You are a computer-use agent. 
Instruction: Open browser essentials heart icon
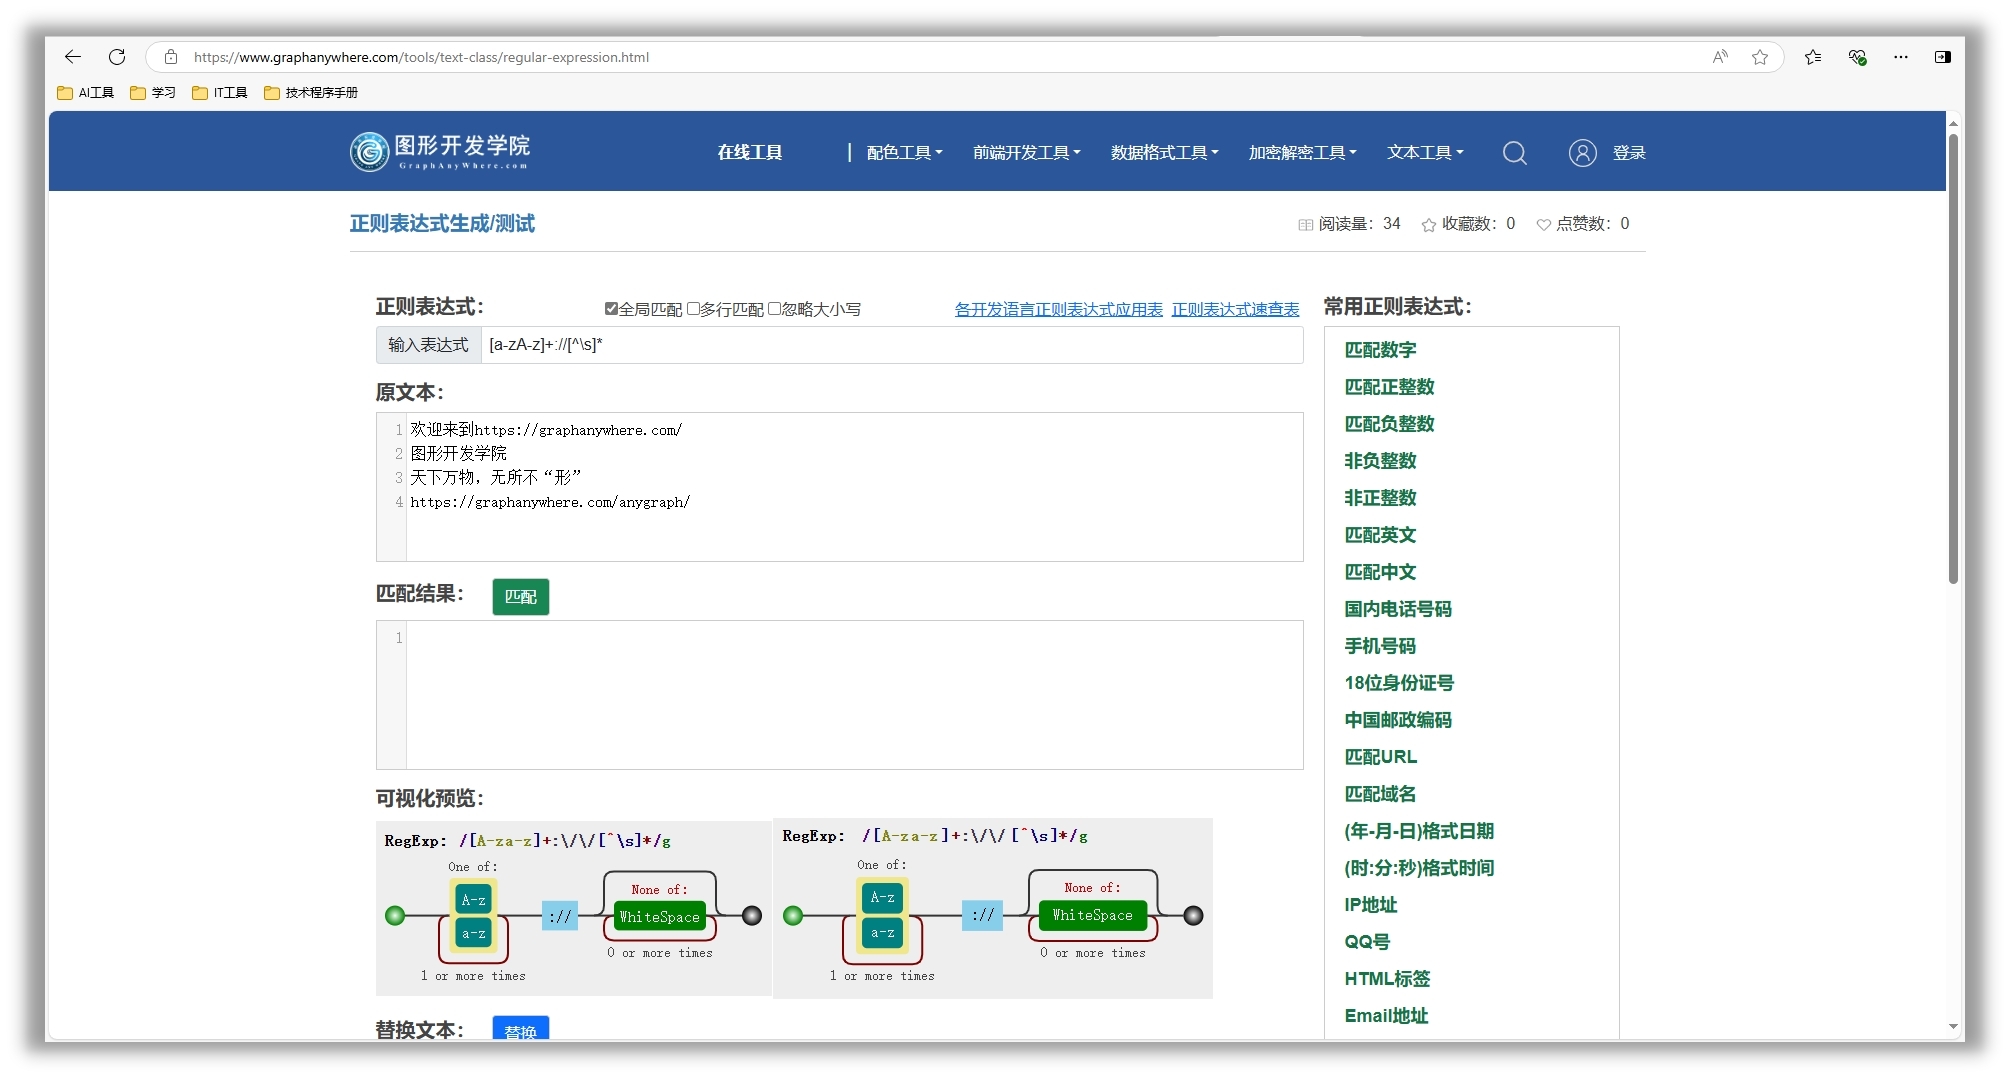pyautogui.click(x=1857, y=57)
